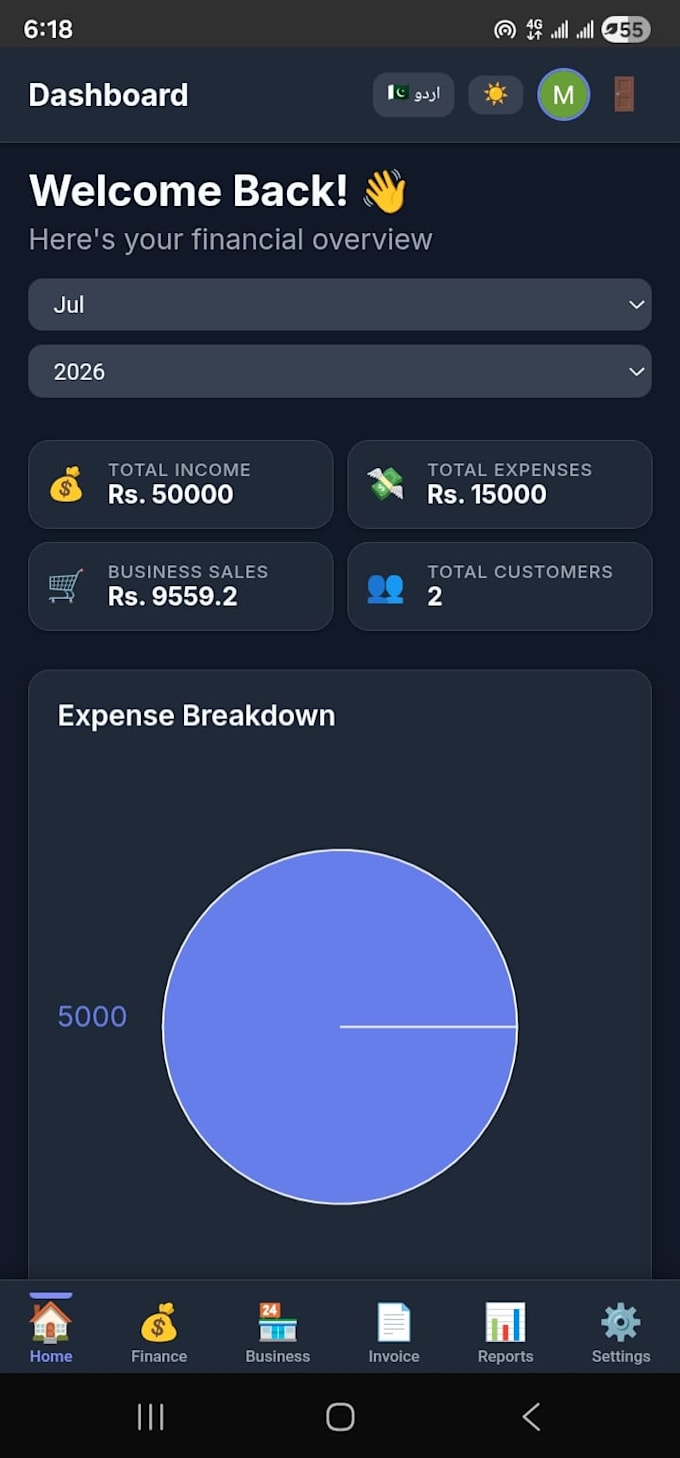Open the Jul month dropdown
This screenshot has height=1458, width=680.
(x=340, y=304)
